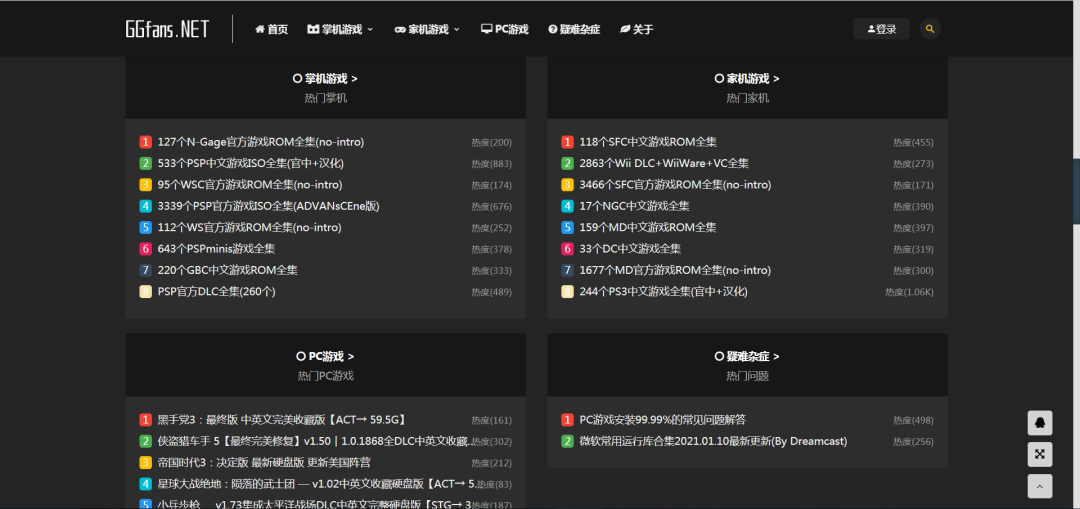Expand the 掌机游戏 dropdown in the navbar
Image resolution: width=1080 pixels, height=509 pixels.
[340, 29]
